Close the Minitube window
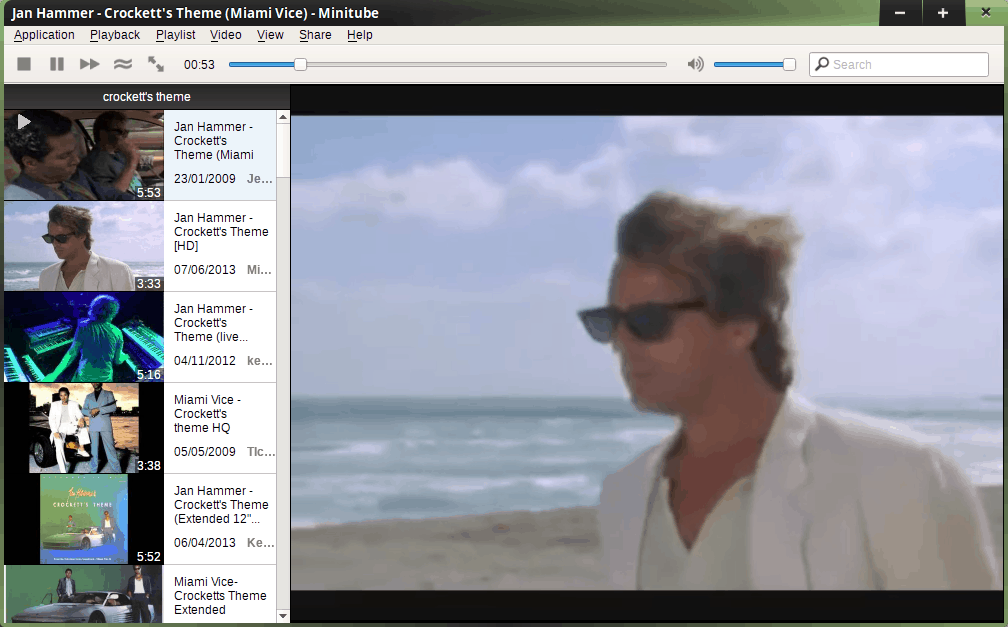The image size is (1008, 627). (986, 13)
